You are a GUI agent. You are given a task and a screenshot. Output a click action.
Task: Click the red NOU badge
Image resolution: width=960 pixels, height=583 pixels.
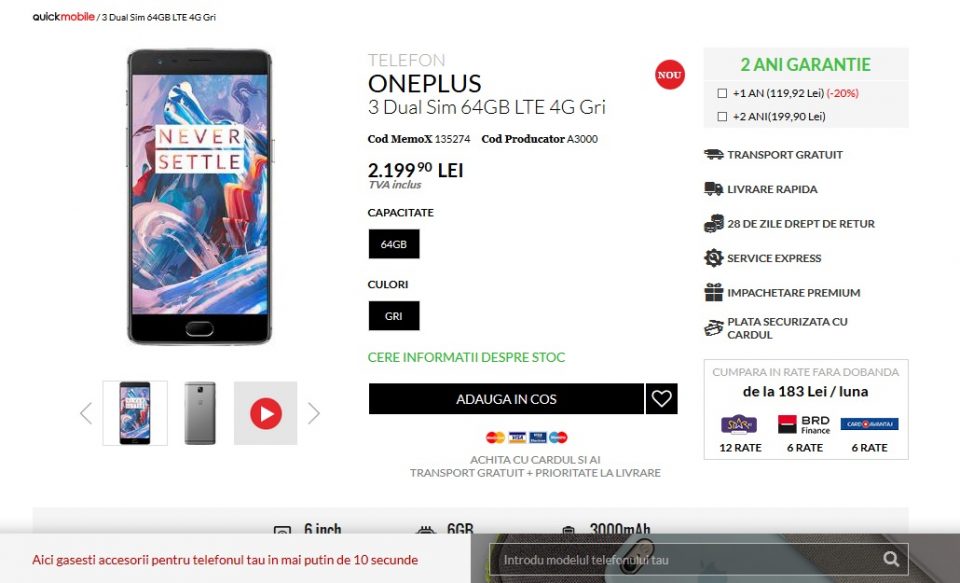[669, 75]
